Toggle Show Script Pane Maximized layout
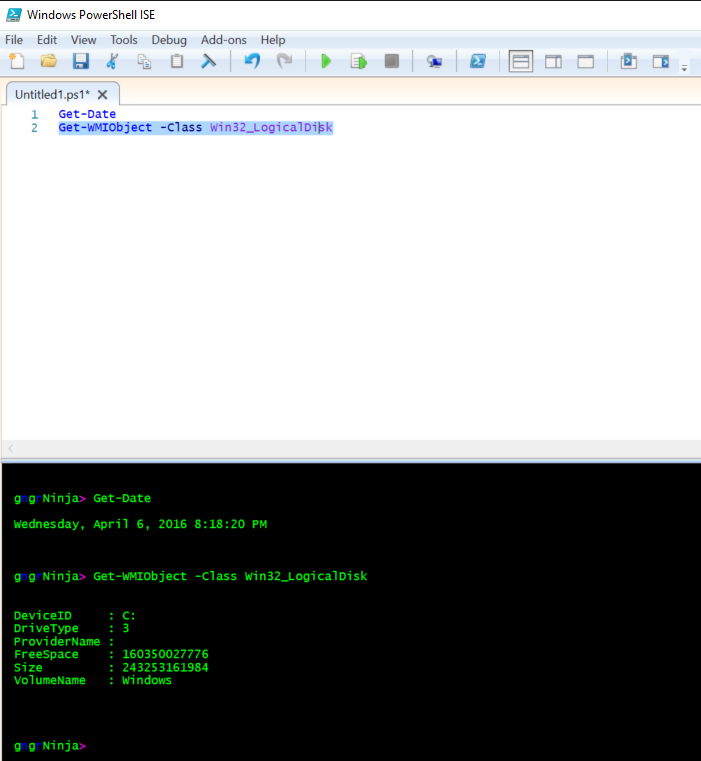This screenshot has width=701, height=761. click(585, 62)
